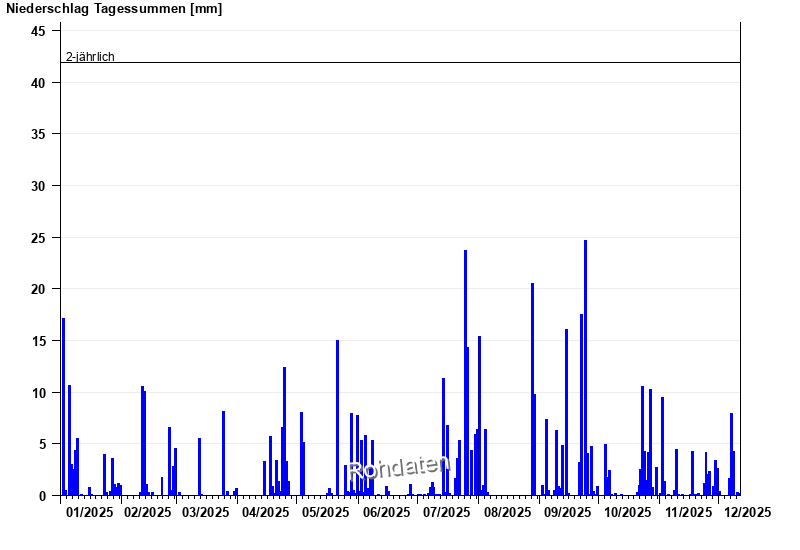Screen dimensions: 800x550
Task: Click the tall July bar near 24 mm
Action: [465, 375]
